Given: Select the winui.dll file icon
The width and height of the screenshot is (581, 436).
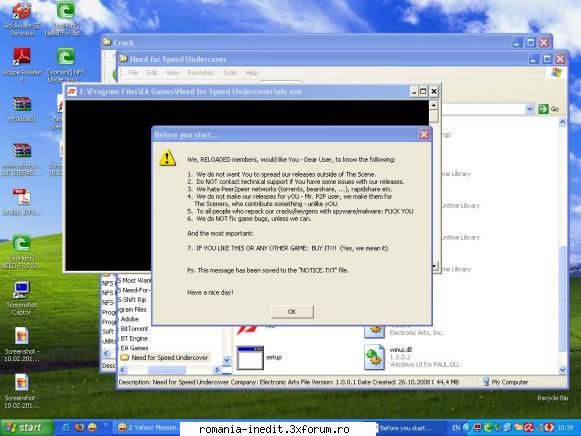Looking at the screenshot, I should 374,357.
